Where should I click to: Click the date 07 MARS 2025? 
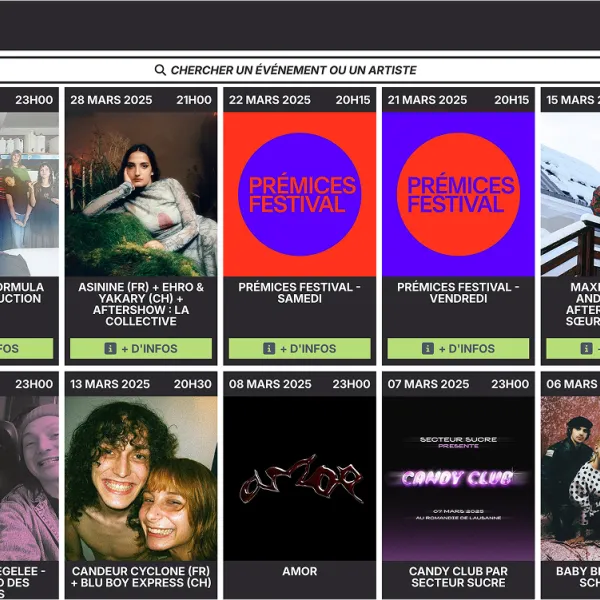(x=428, y=384)
